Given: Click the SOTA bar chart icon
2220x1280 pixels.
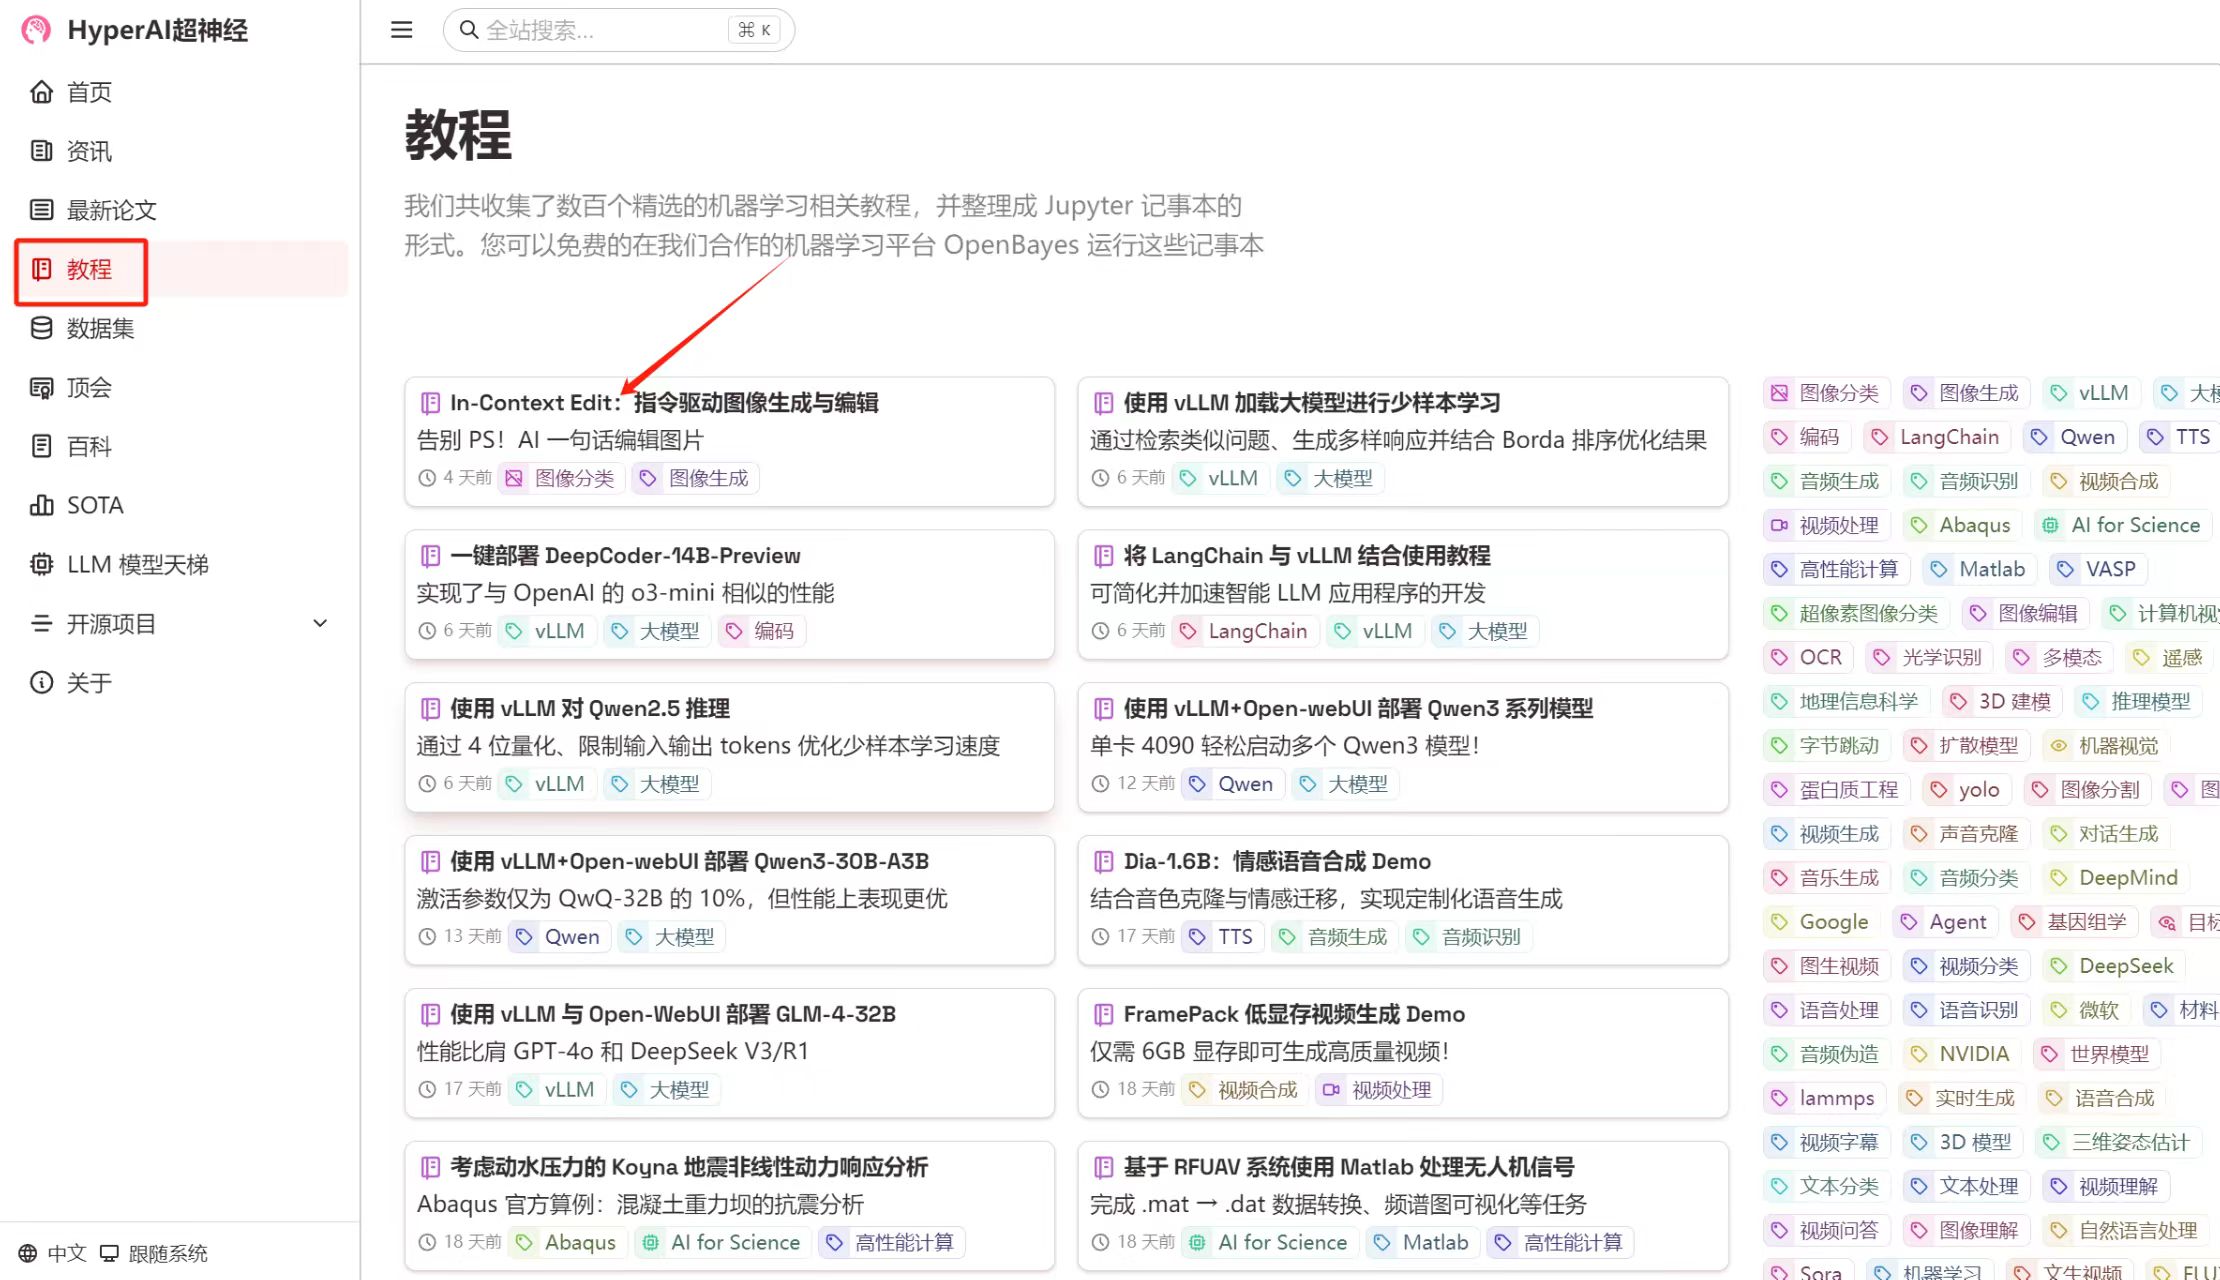Looking at the screenshot, I should 41,505.
